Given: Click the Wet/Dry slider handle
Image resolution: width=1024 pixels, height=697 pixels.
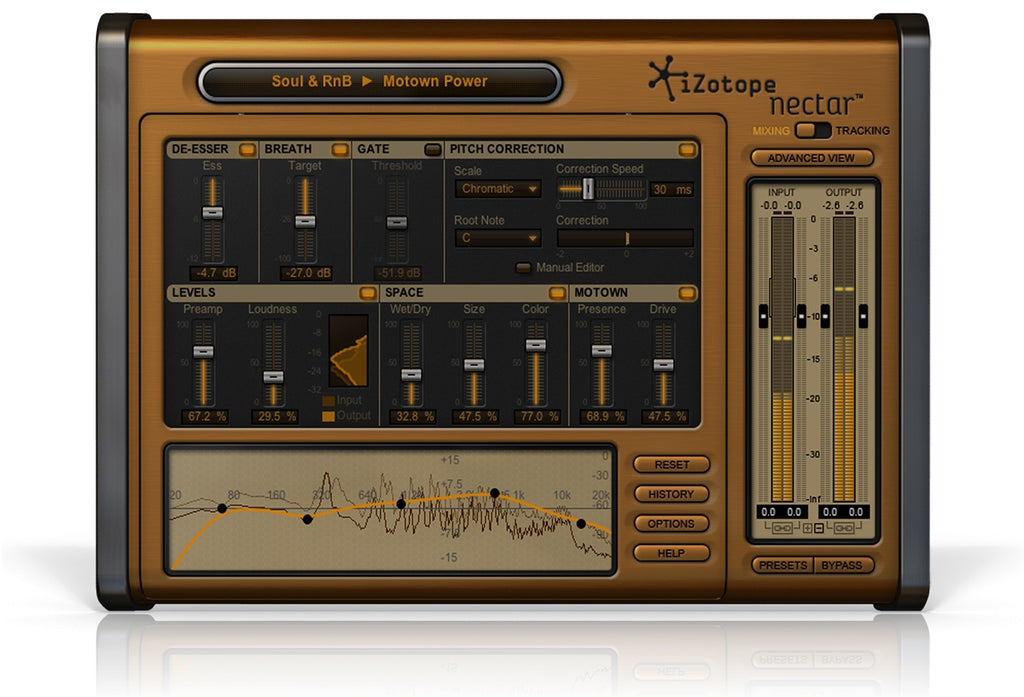Looking at the screenshot, I should tap(411, 375).
